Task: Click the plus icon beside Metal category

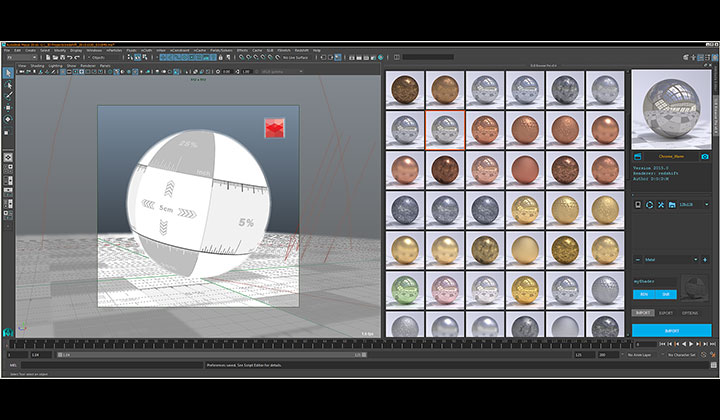Action: pos(705,260)
